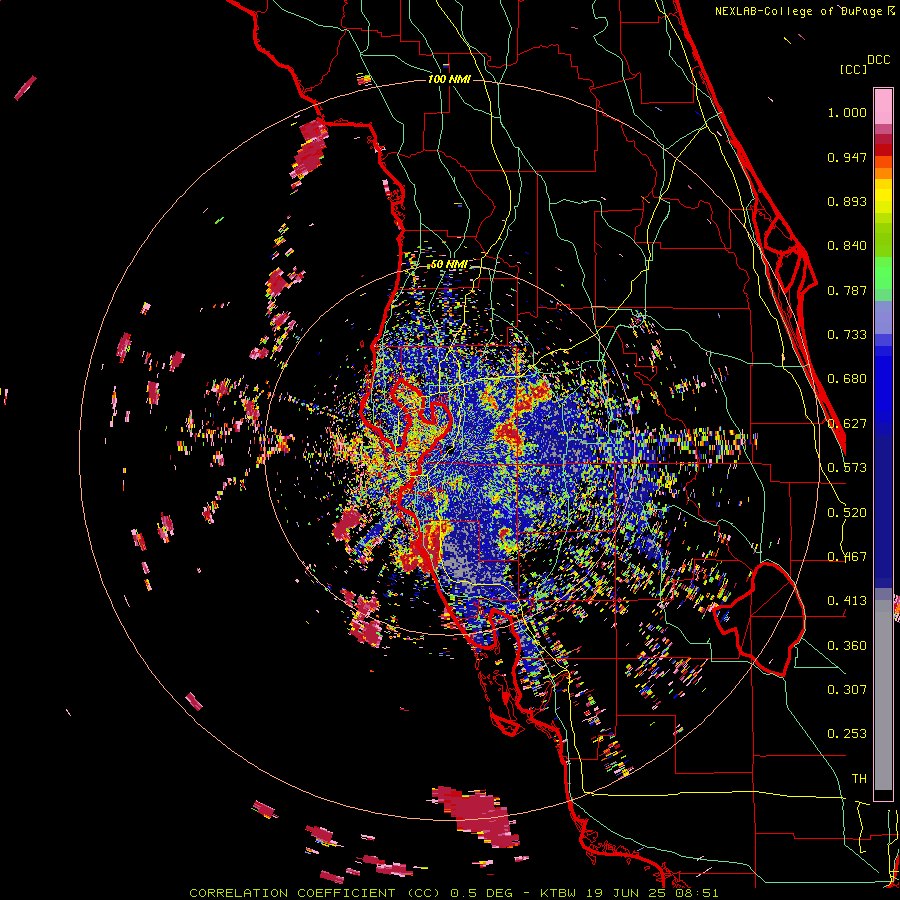Screen dimensions: 900x900
Task: Select the 0.520 value on the scale
Action: [847, 513]
